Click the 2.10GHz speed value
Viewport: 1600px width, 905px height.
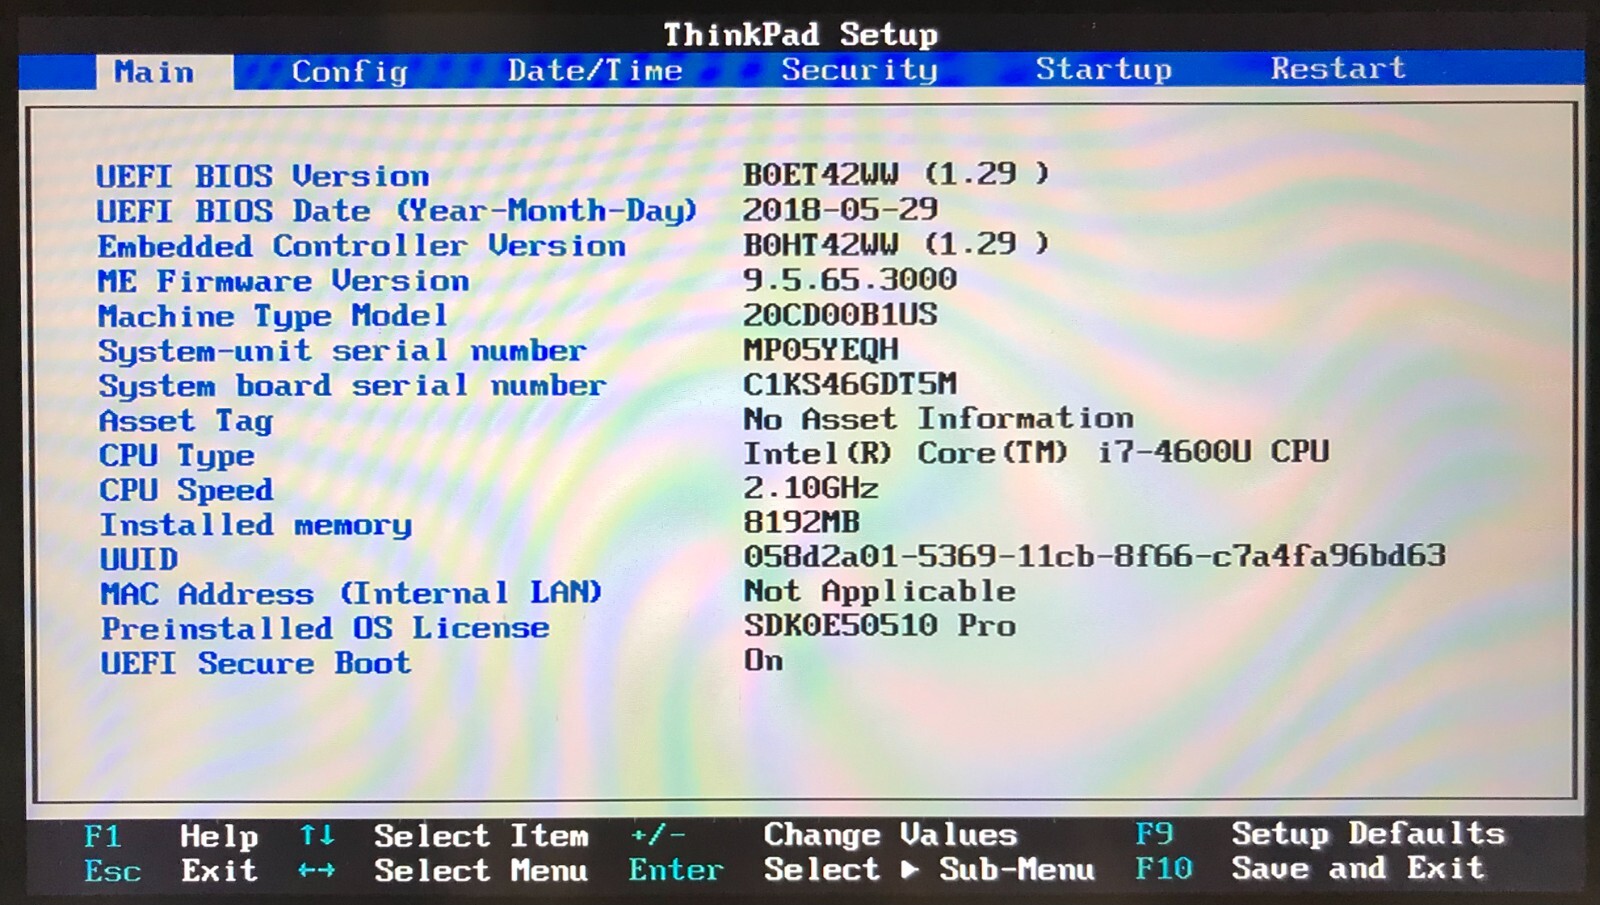tap(811, 488)
